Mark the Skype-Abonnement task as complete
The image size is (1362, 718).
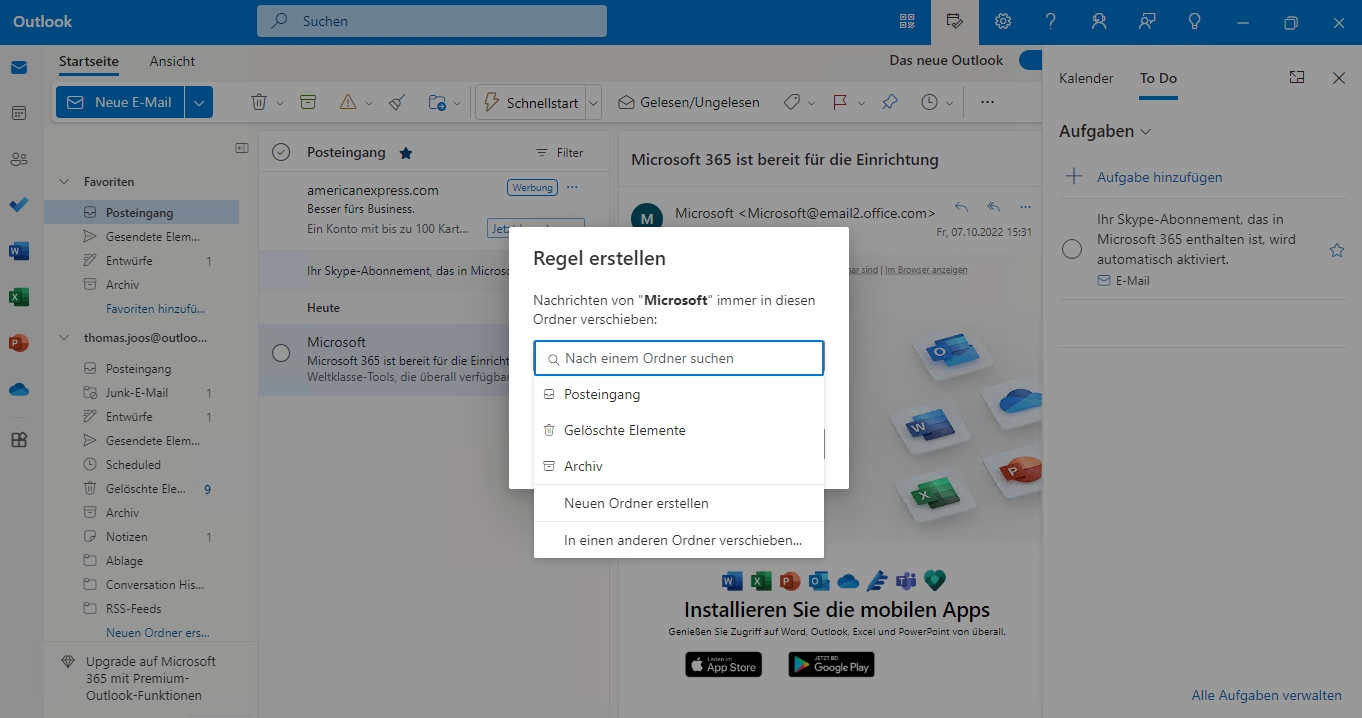(x=1072, y=249)
